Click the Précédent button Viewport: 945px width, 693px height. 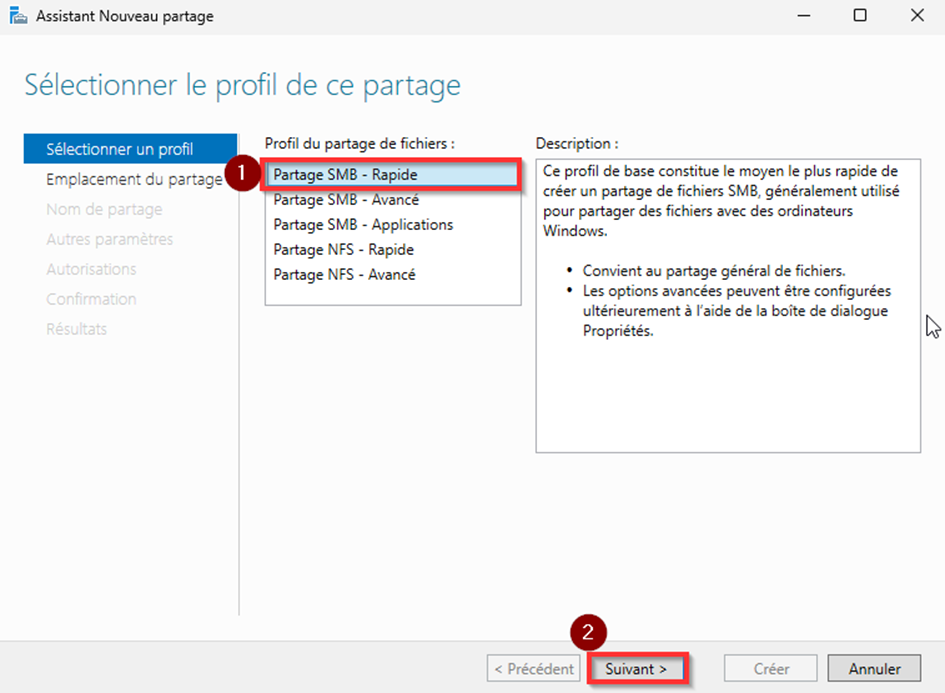[x=535, y=669]
